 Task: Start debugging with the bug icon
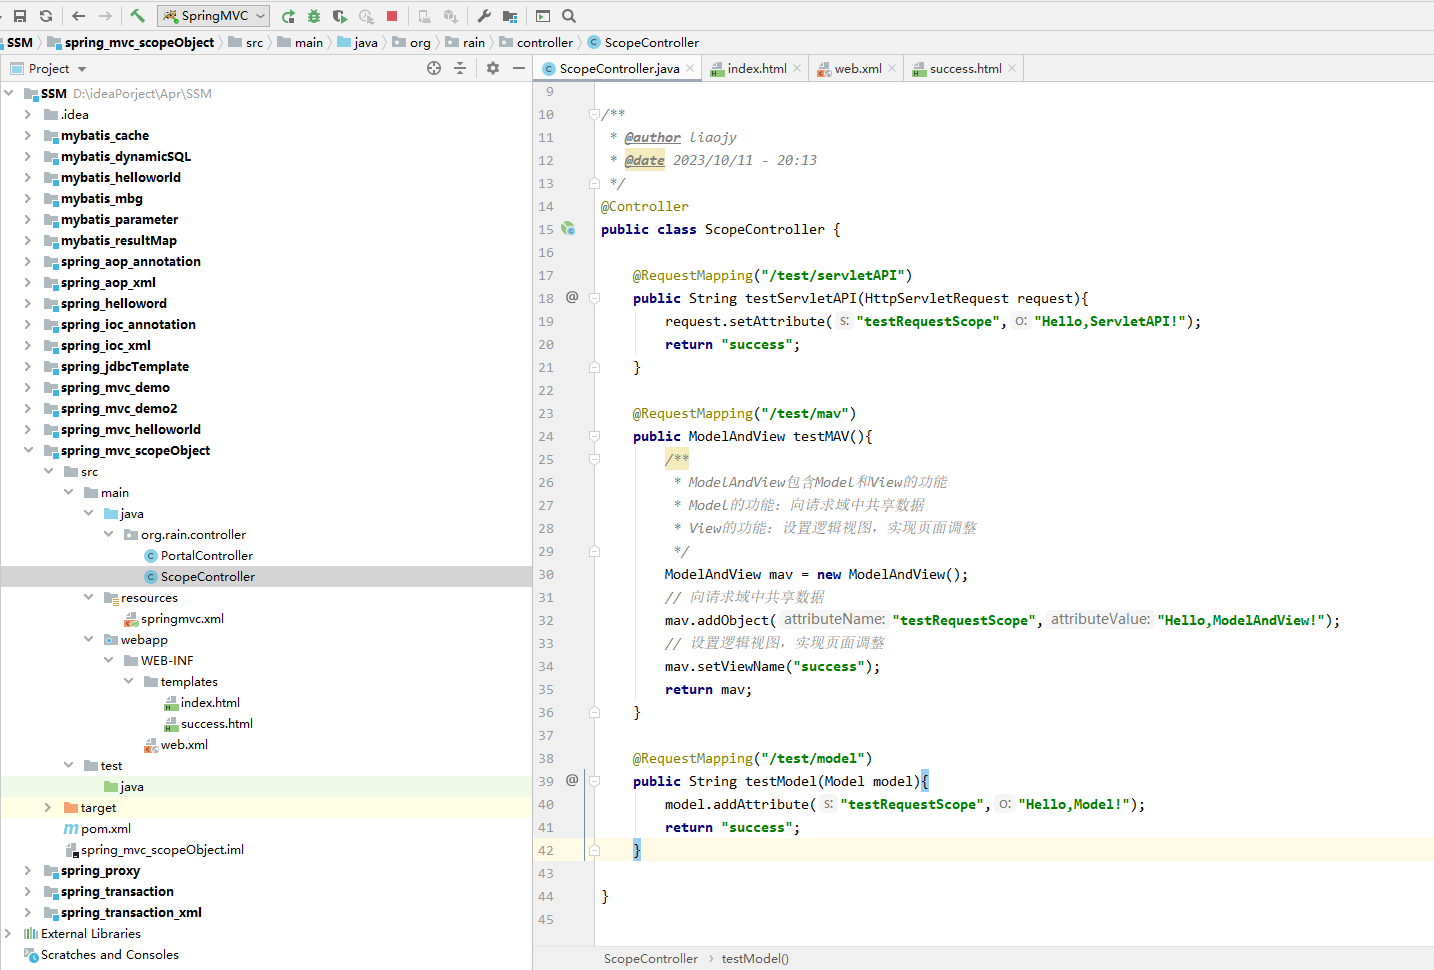(x=314, y=16)
